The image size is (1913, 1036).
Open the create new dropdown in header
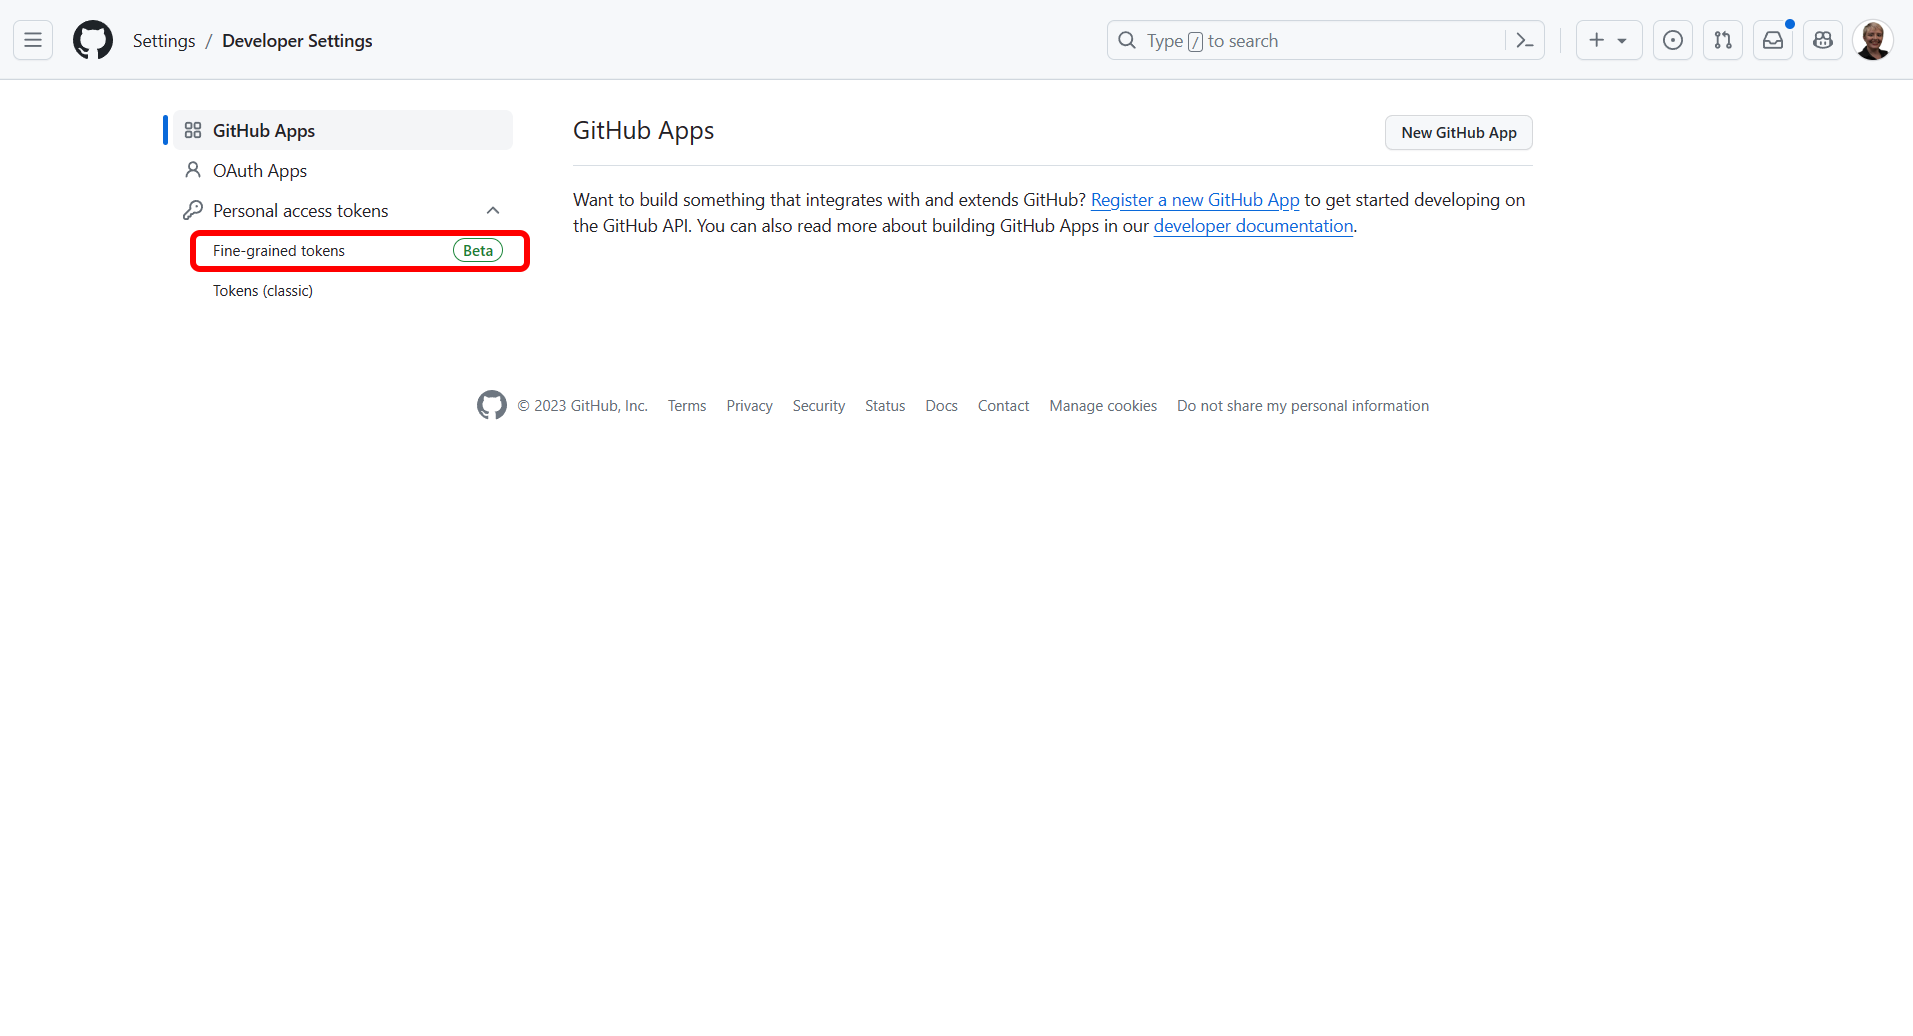pyautogui.click(x=1608, y=40)
